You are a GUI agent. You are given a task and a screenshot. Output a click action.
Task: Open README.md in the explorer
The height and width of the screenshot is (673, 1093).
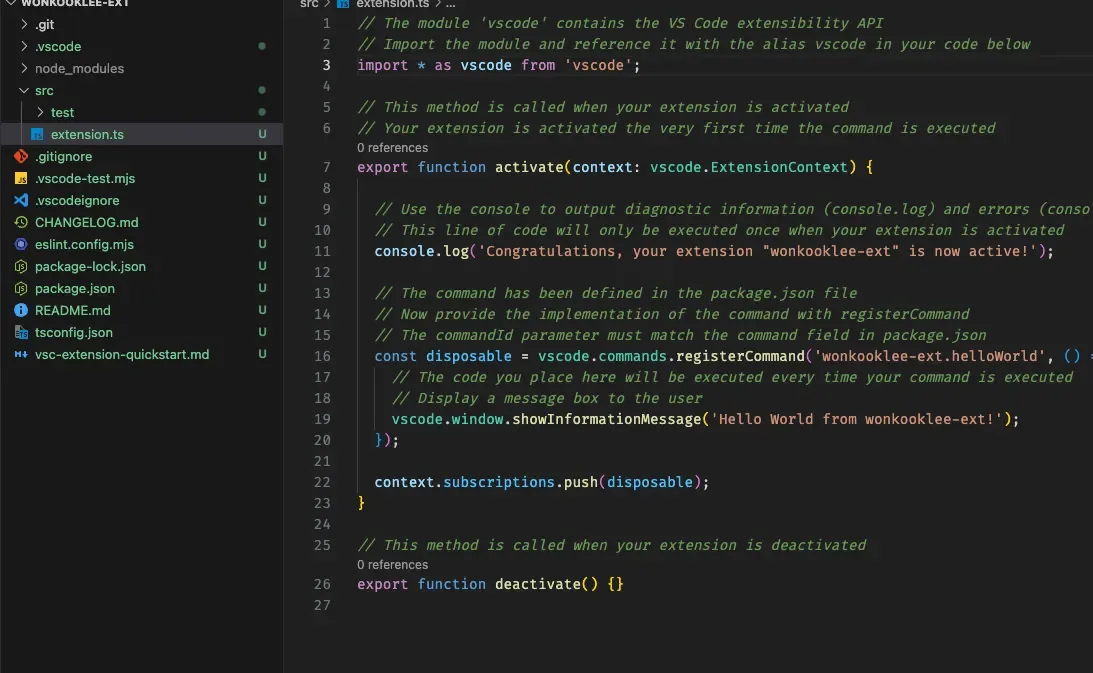click(72, 310)
